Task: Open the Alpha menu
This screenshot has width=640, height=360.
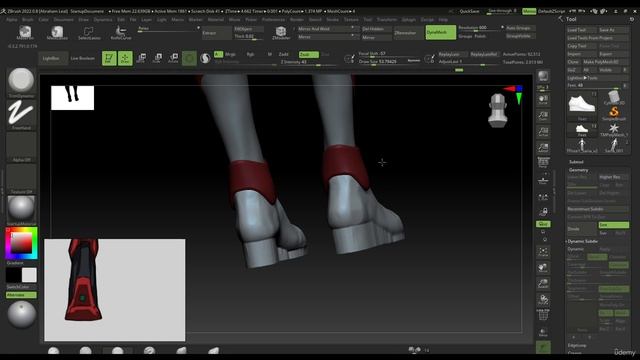Action: pos(11,20)
